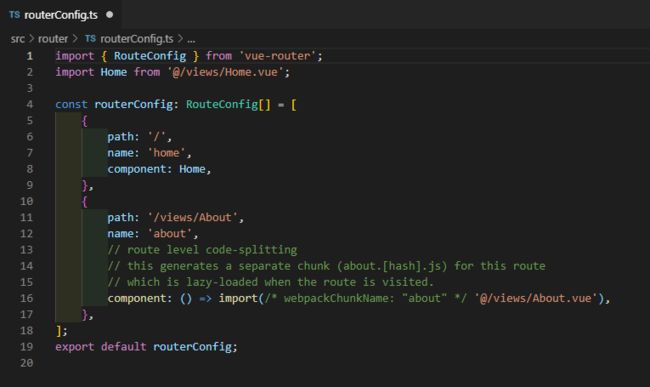Click path value '/' on line 6
This screenshot has width=650, height=387.
click(x=157, y=137)
